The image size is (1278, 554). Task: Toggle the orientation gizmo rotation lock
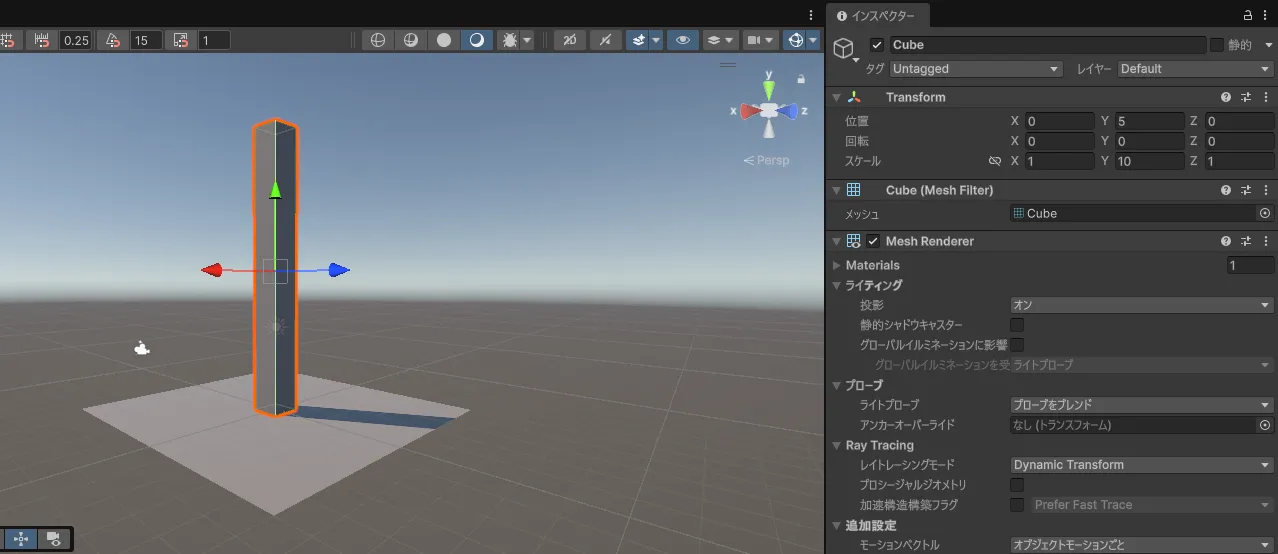click(801, 78)
